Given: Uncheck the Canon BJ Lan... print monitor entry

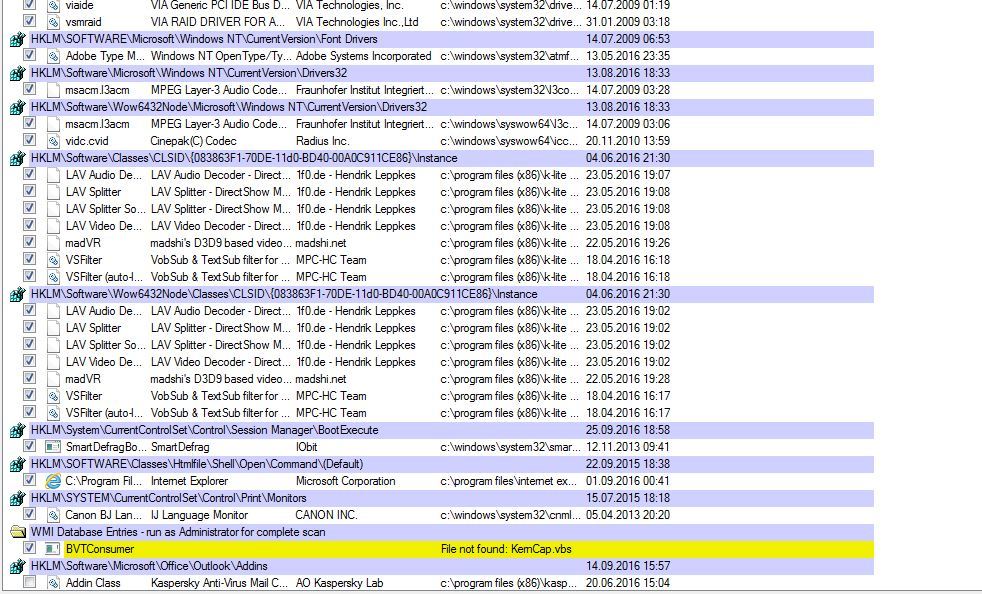Looking at the screenshot, I should point(29,514).
